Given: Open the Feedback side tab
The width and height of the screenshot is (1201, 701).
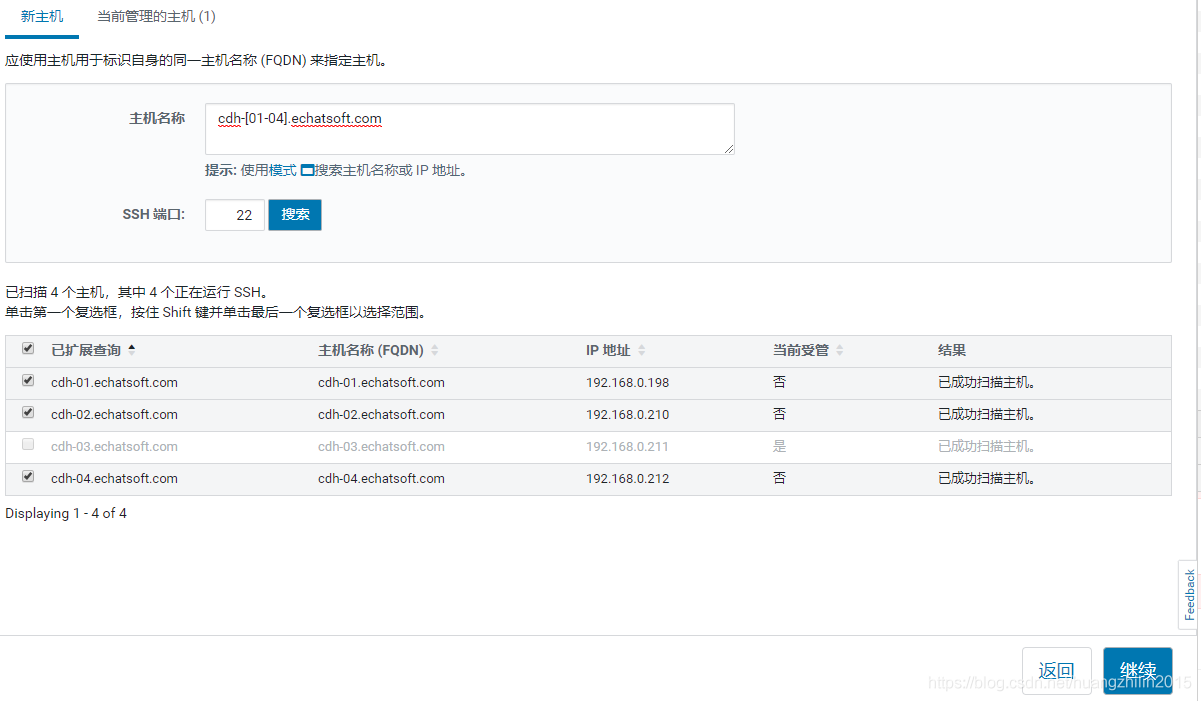Looking at the screenshot, I should [x=1189, y=595].
